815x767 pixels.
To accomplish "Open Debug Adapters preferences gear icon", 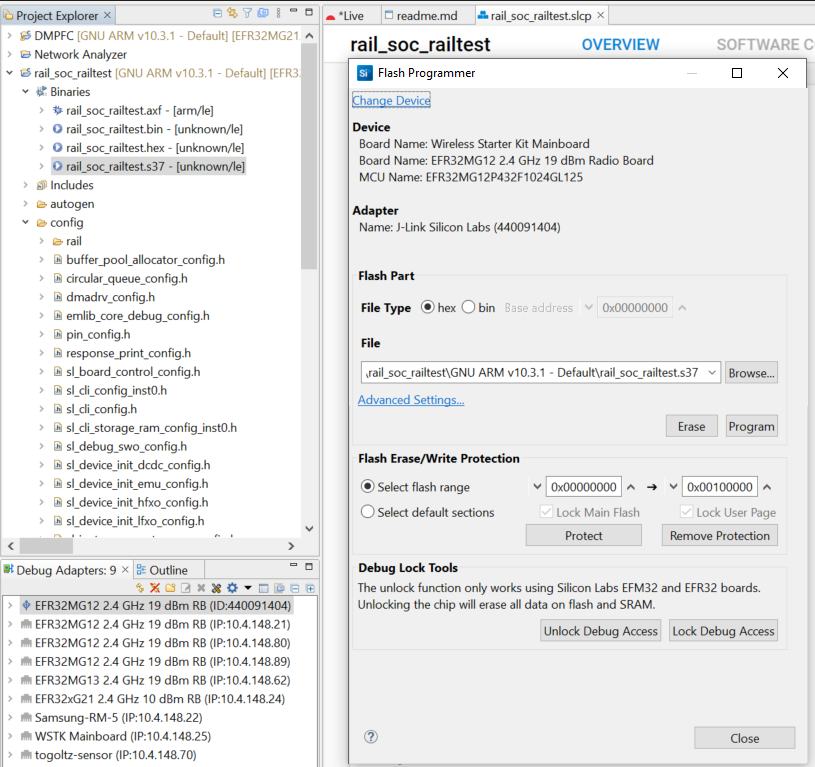I will [232, 588].
